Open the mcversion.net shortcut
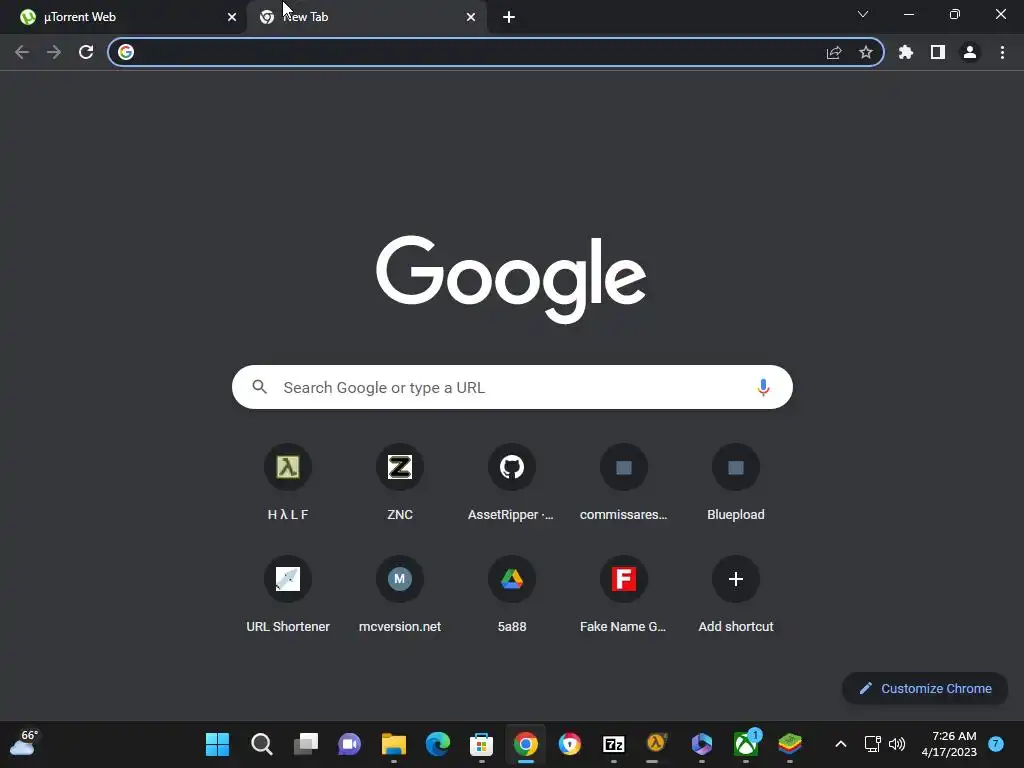Image resolution: width=1024 pixels, height=768 pixels. pos(400,594)
